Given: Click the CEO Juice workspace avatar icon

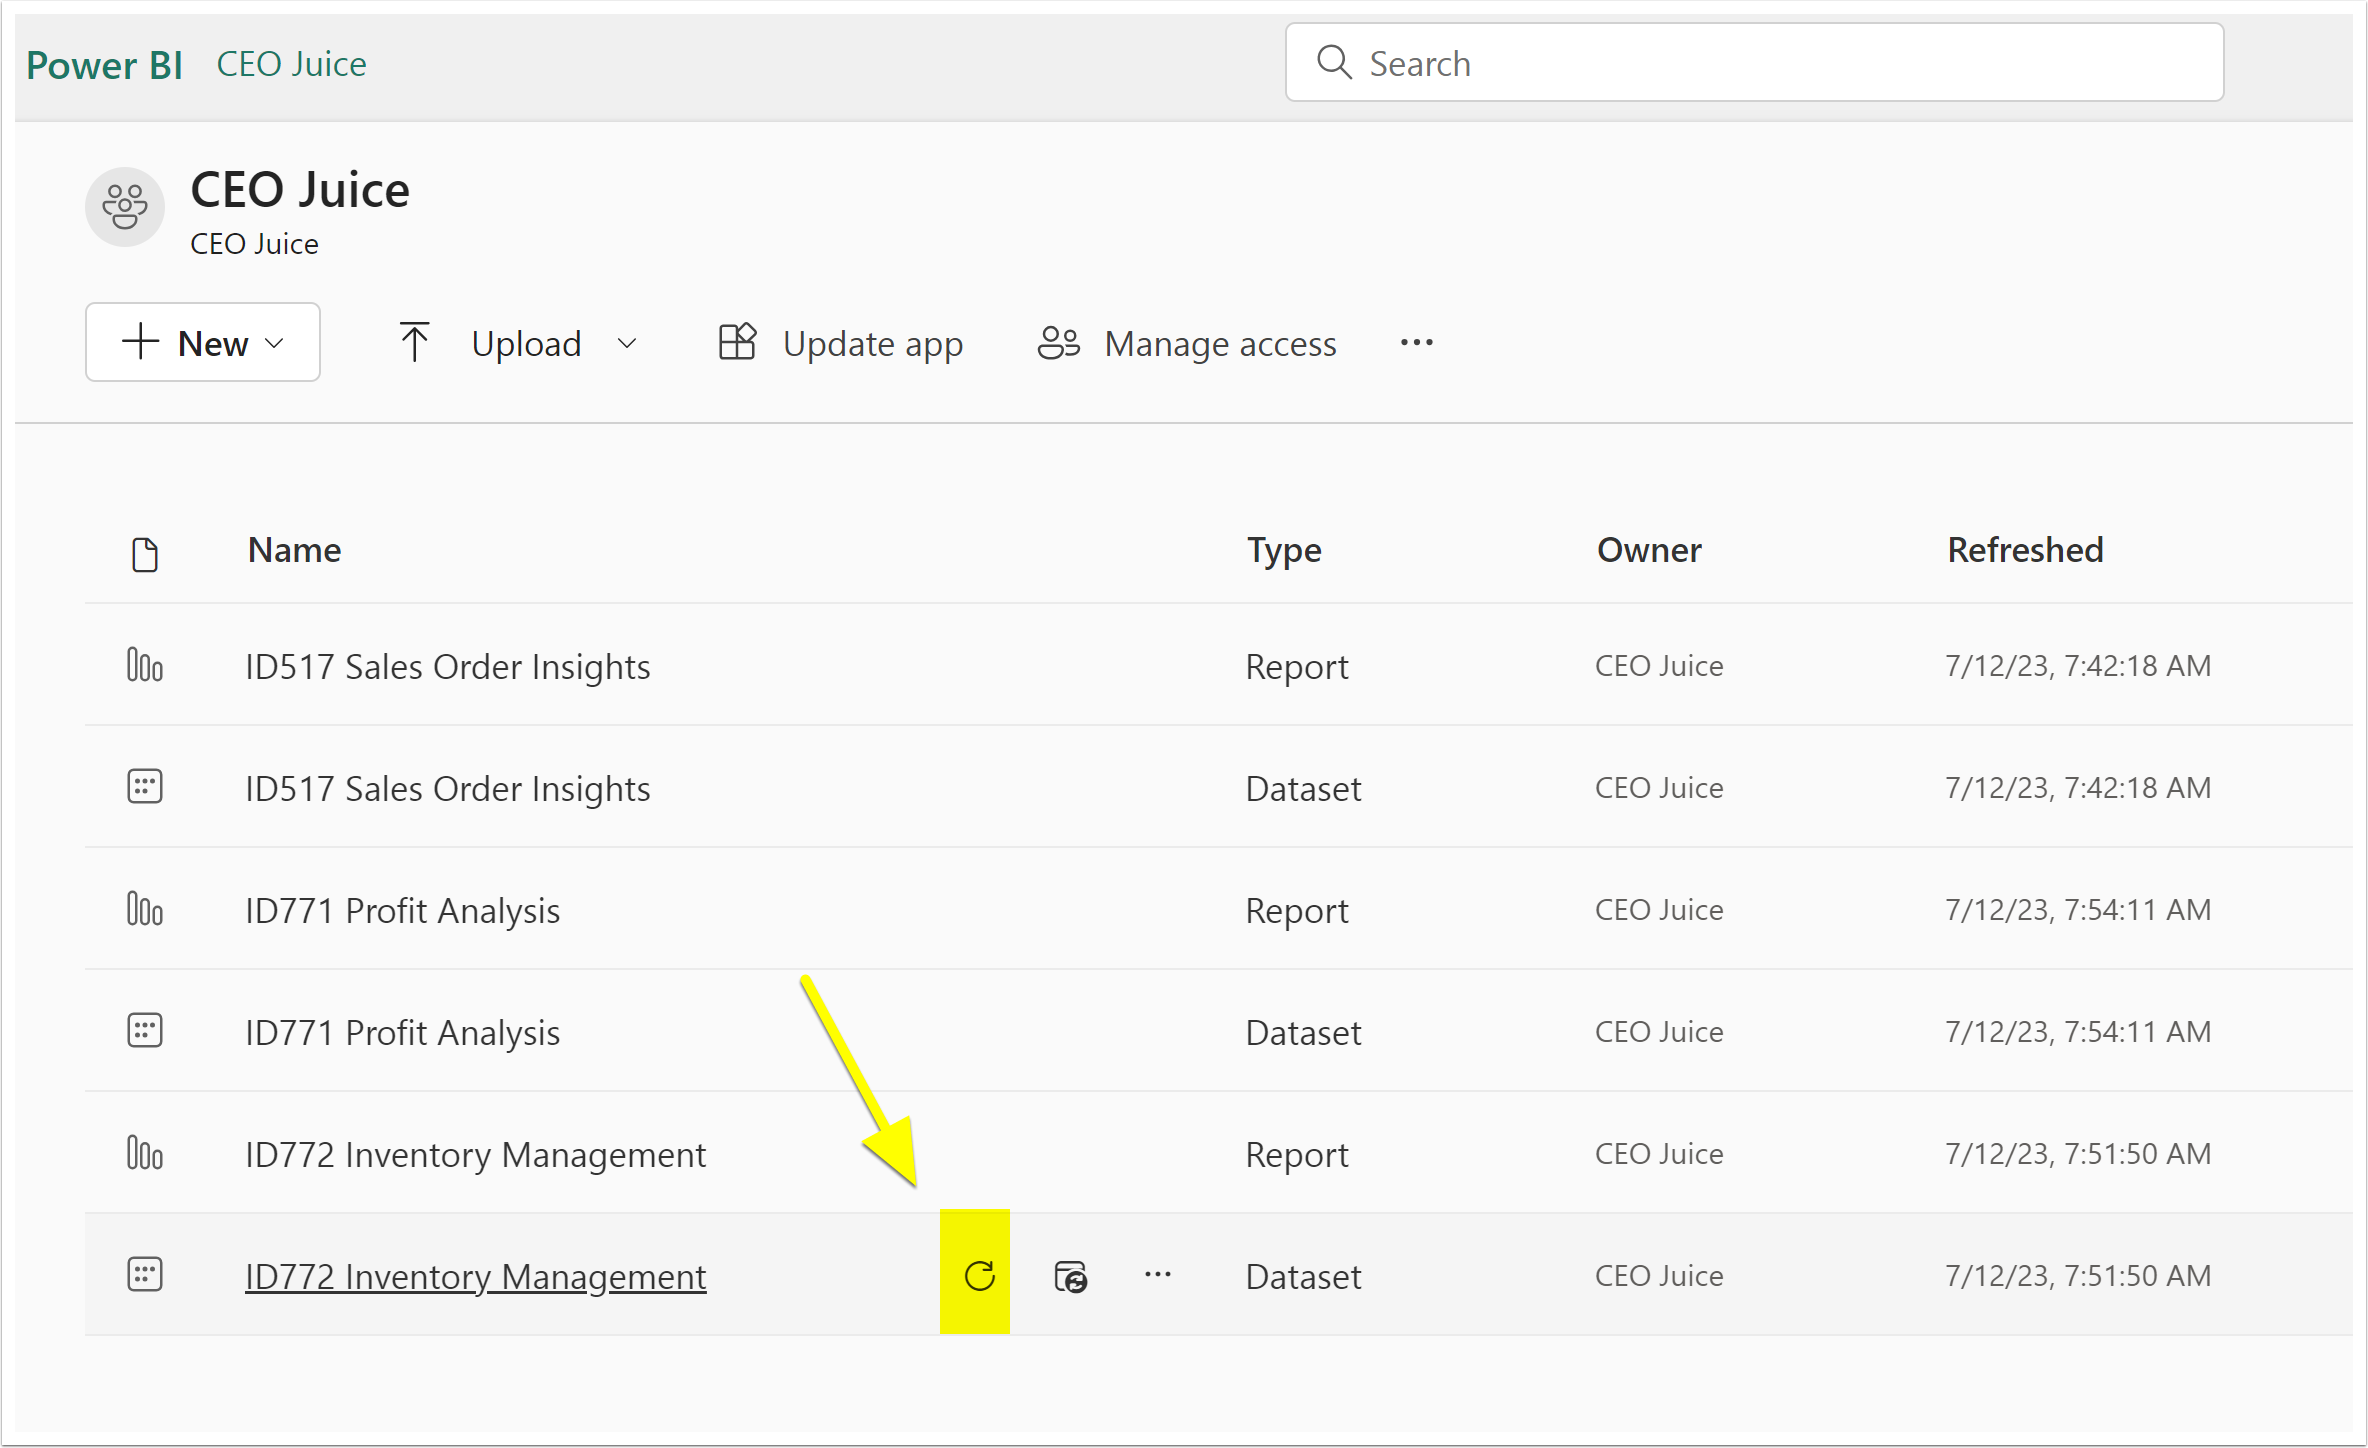Looking at the screenshot, I should point(125,207).
